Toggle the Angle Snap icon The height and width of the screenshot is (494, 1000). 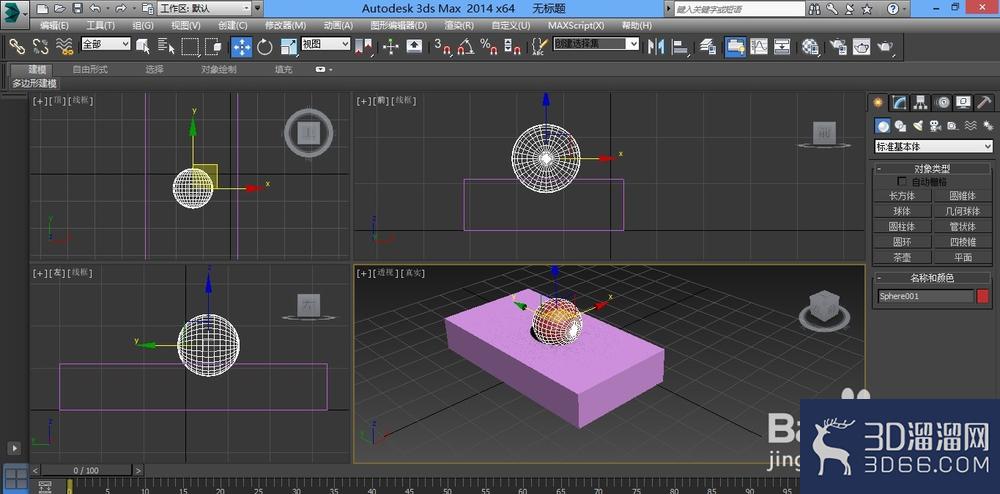[466, 46]
